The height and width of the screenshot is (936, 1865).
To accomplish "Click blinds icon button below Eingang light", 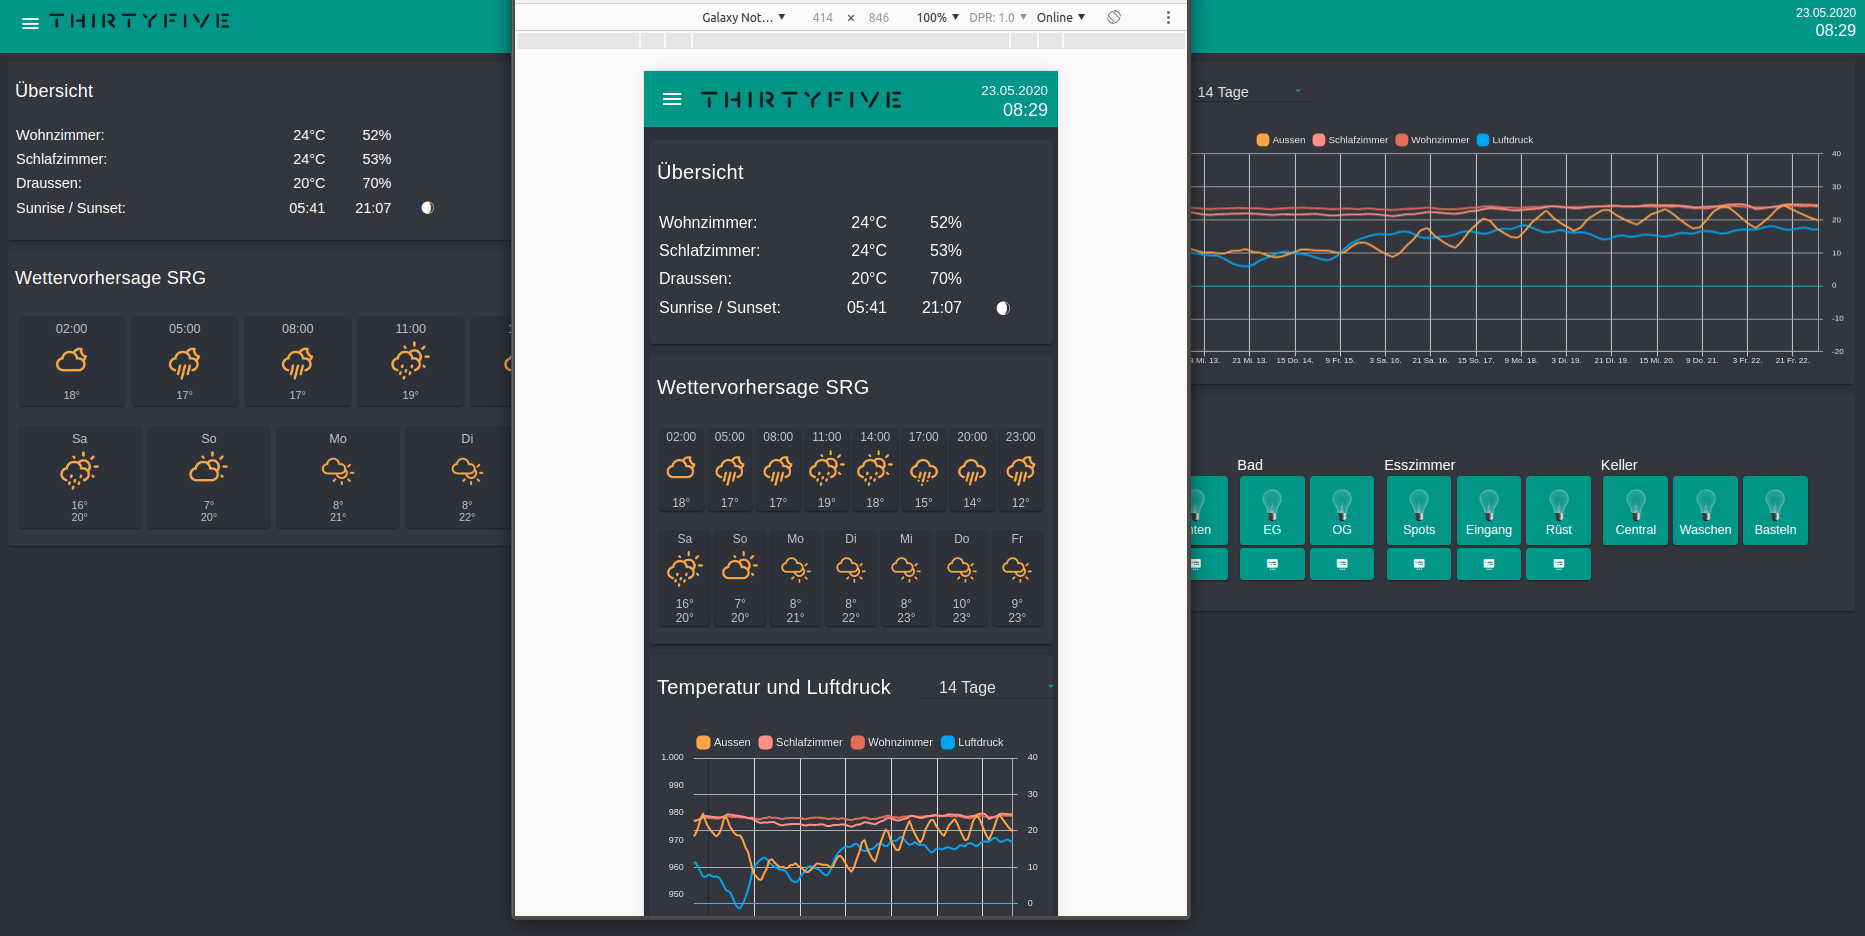I will (x=1489, y=564).
